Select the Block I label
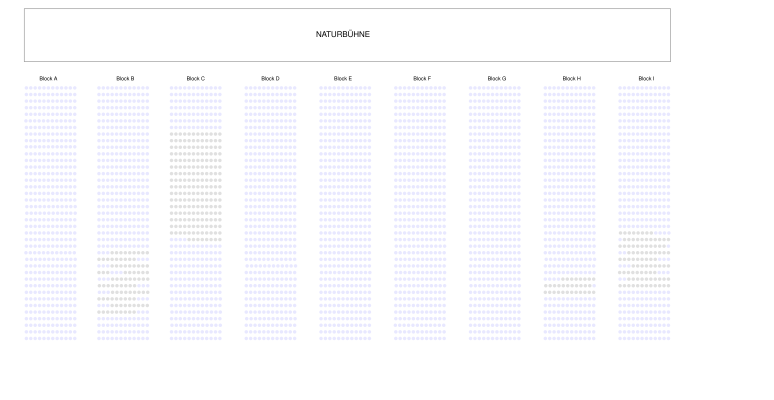Screen dimensions: 774x400 (x=646, y=78)
